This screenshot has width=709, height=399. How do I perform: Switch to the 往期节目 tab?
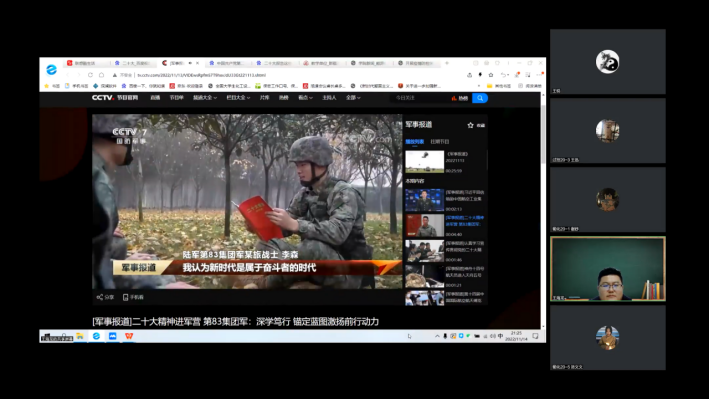click(440, 142)
